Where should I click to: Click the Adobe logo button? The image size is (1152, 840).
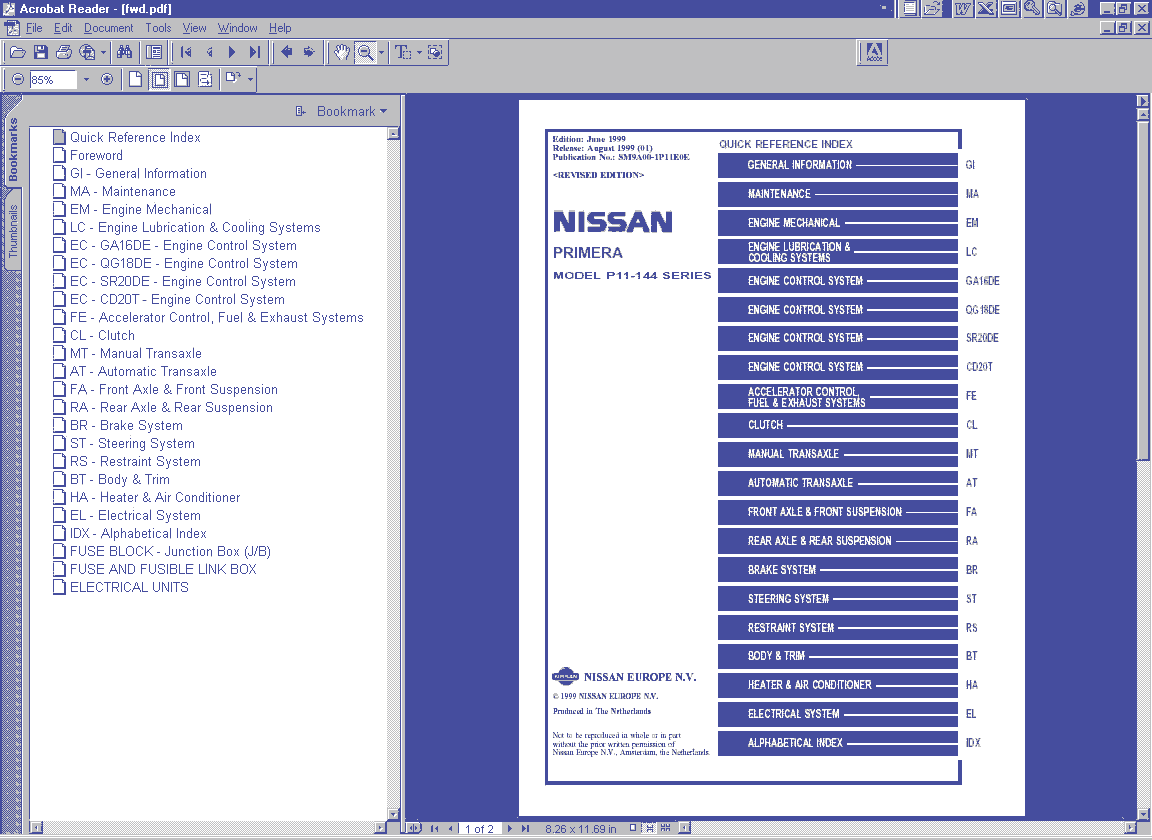click(x=874, y=52)
